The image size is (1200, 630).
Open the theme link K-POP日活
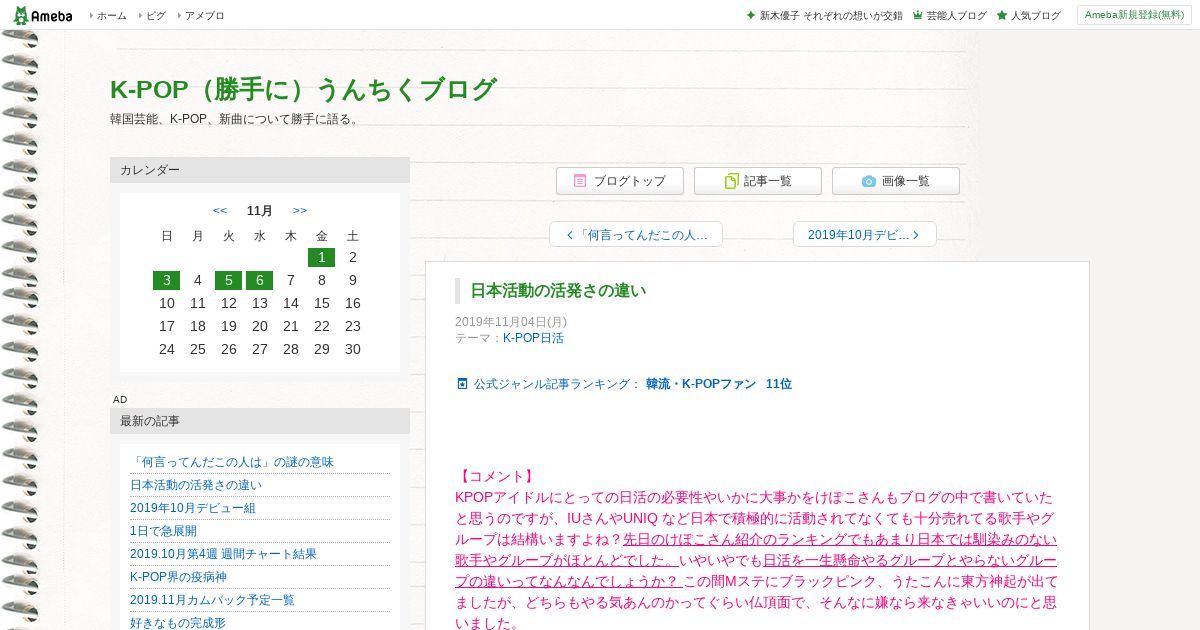[x=533, y=338]
